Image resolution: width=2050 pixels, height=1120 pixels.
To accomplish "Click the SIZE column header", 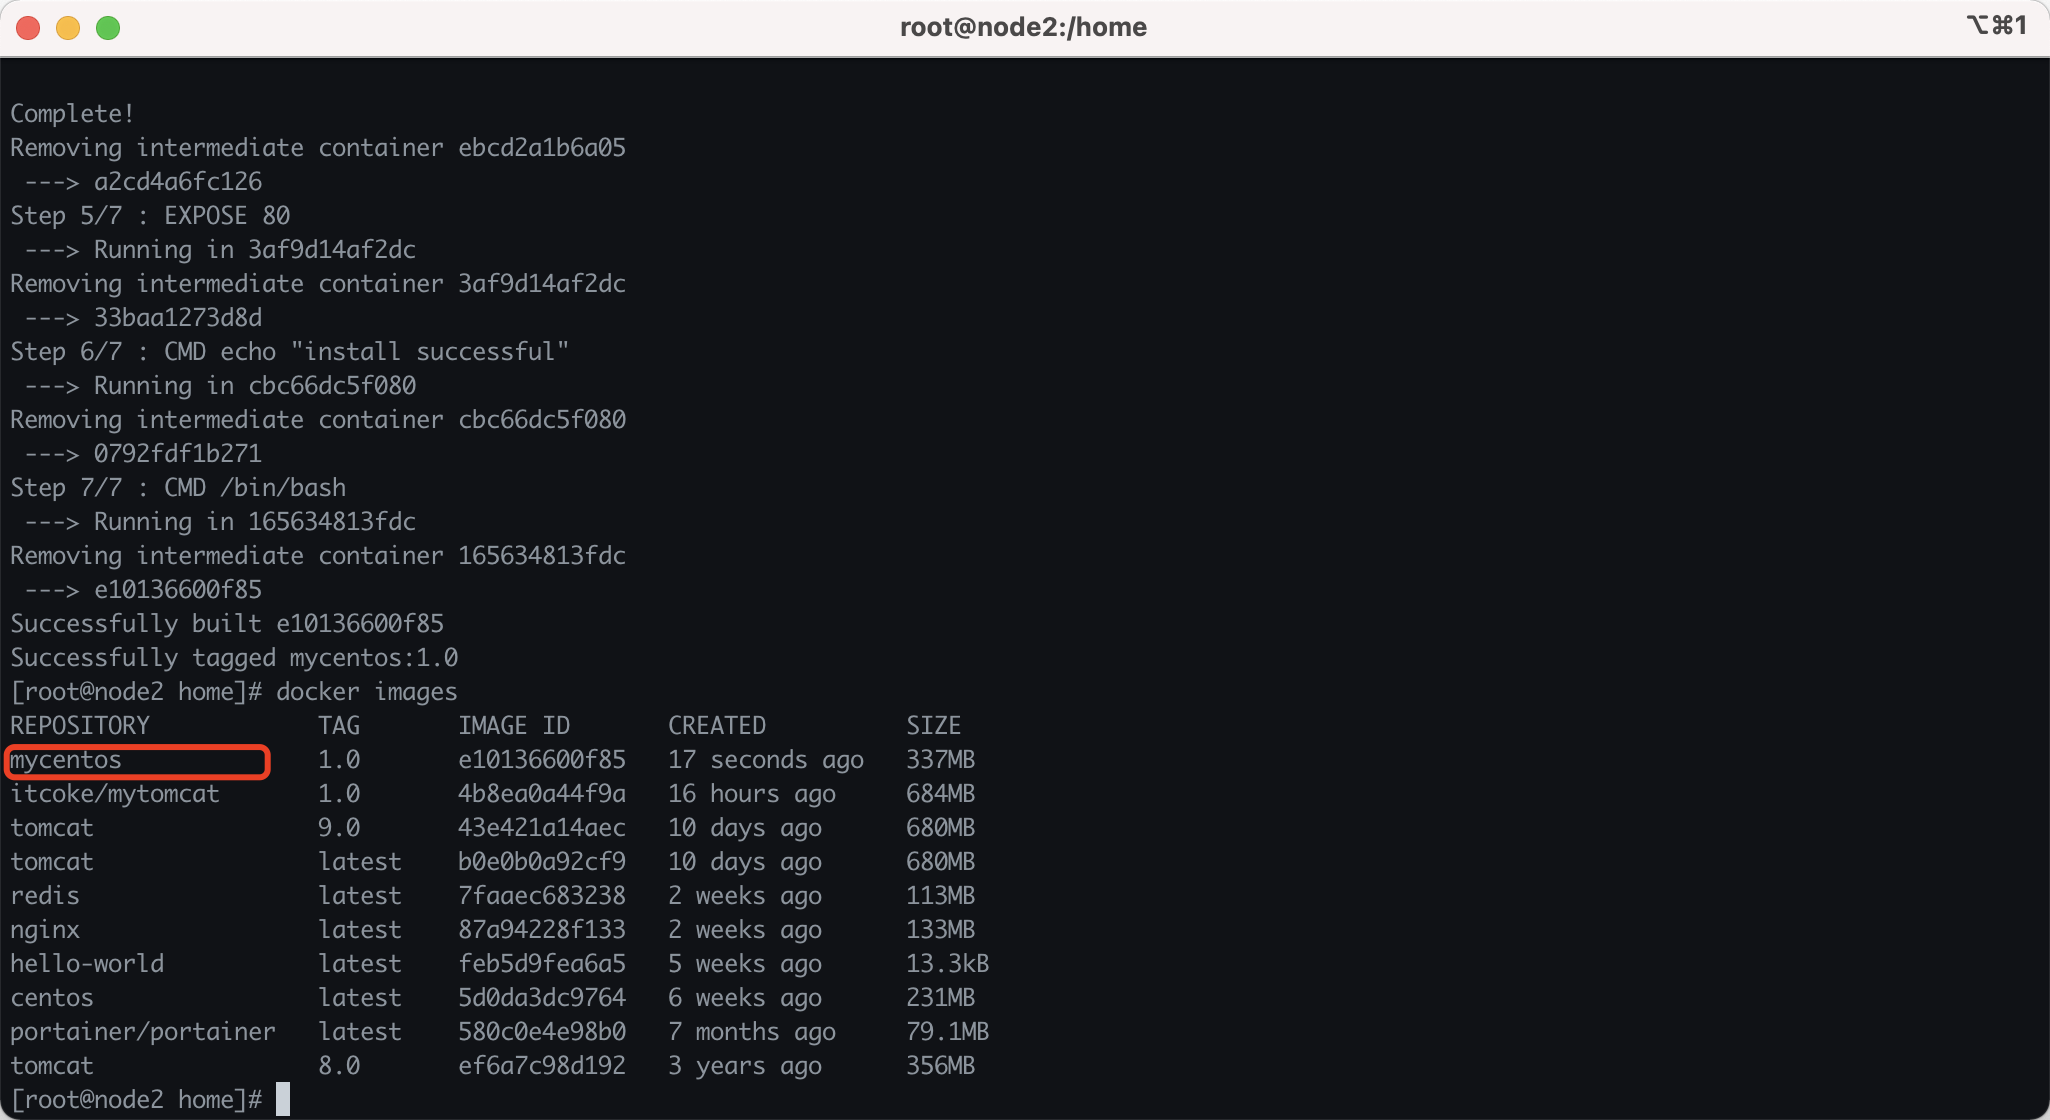I will (x=933, y=726).
